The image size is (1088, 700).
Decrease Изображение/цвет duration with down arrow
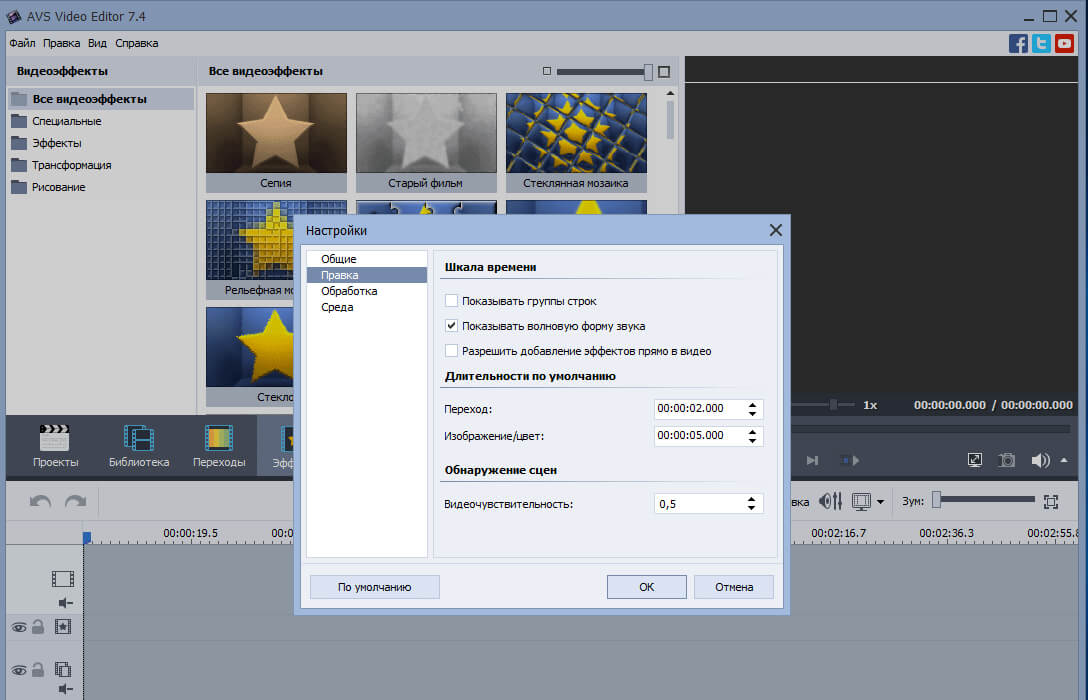752,441
